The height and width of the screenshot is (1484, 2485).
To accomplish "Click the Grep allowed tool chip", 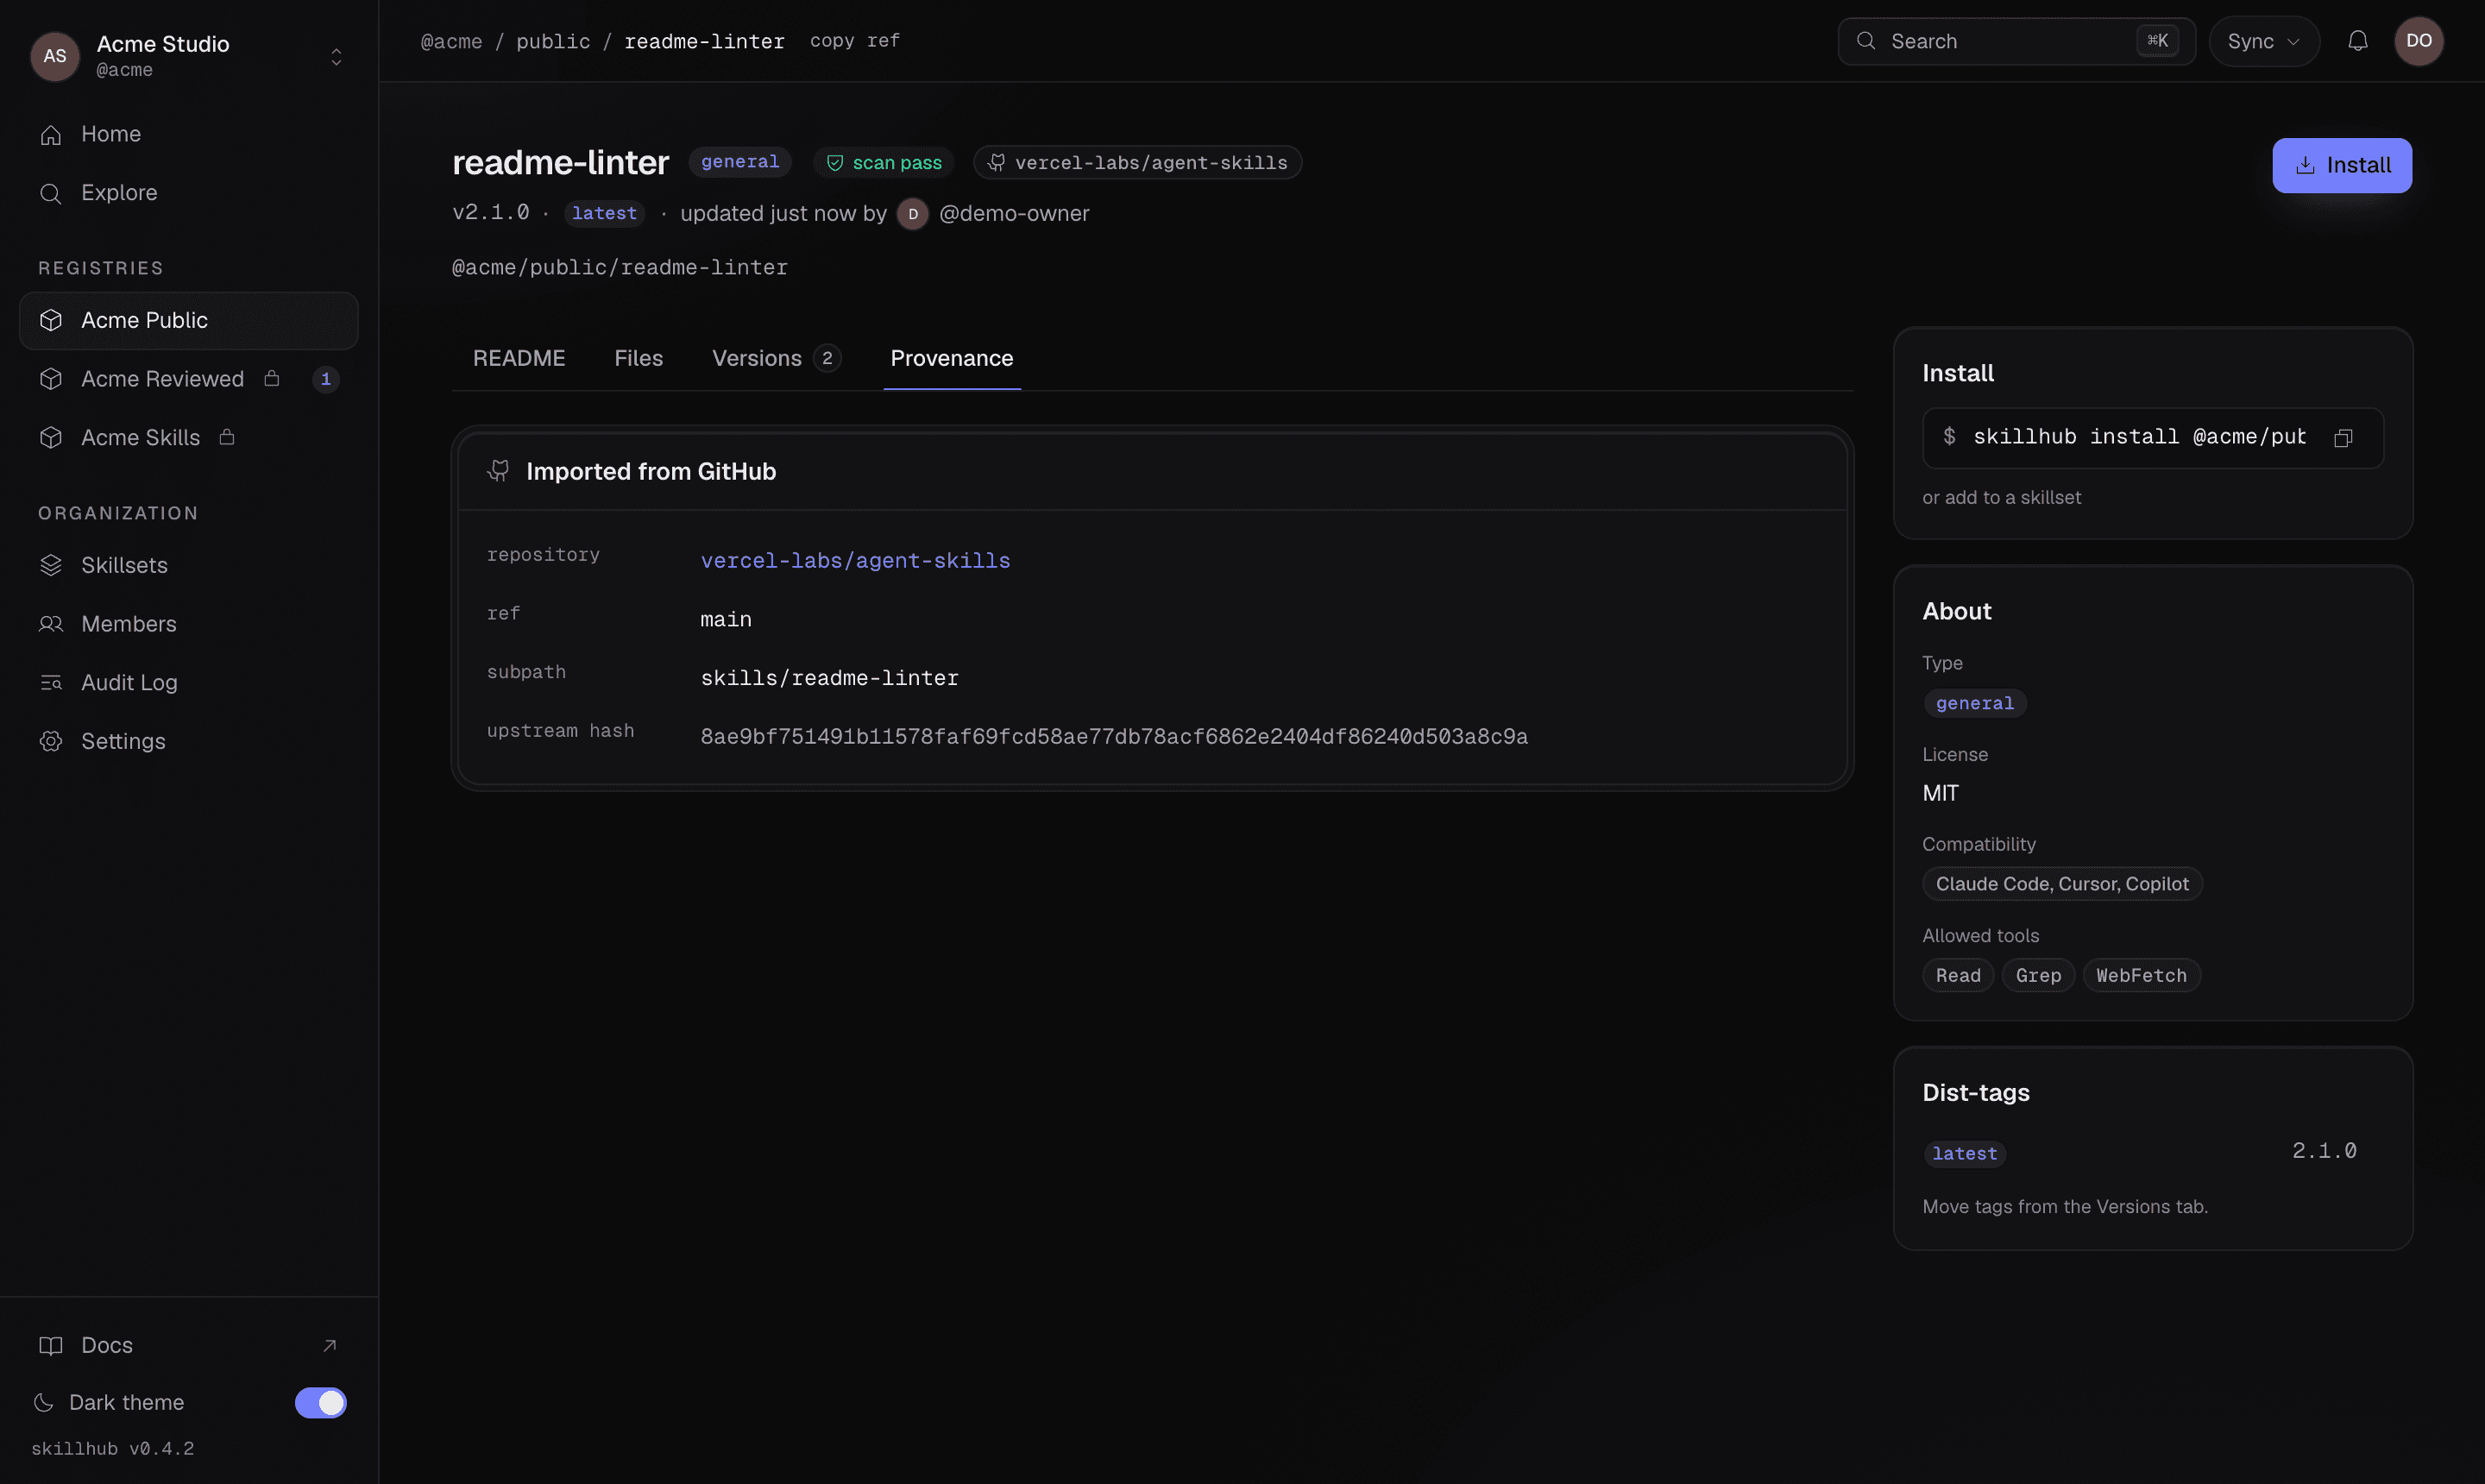I will point(2038,975).
